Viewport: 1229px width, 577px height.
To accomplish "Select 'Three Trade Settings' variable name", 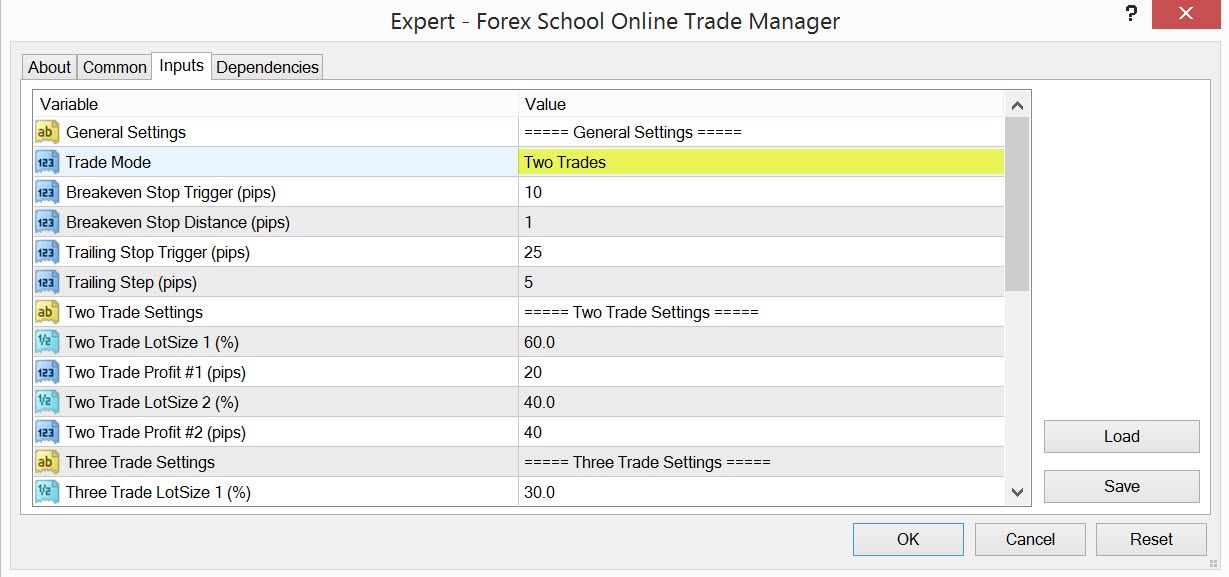I will [x=140, y=462].
